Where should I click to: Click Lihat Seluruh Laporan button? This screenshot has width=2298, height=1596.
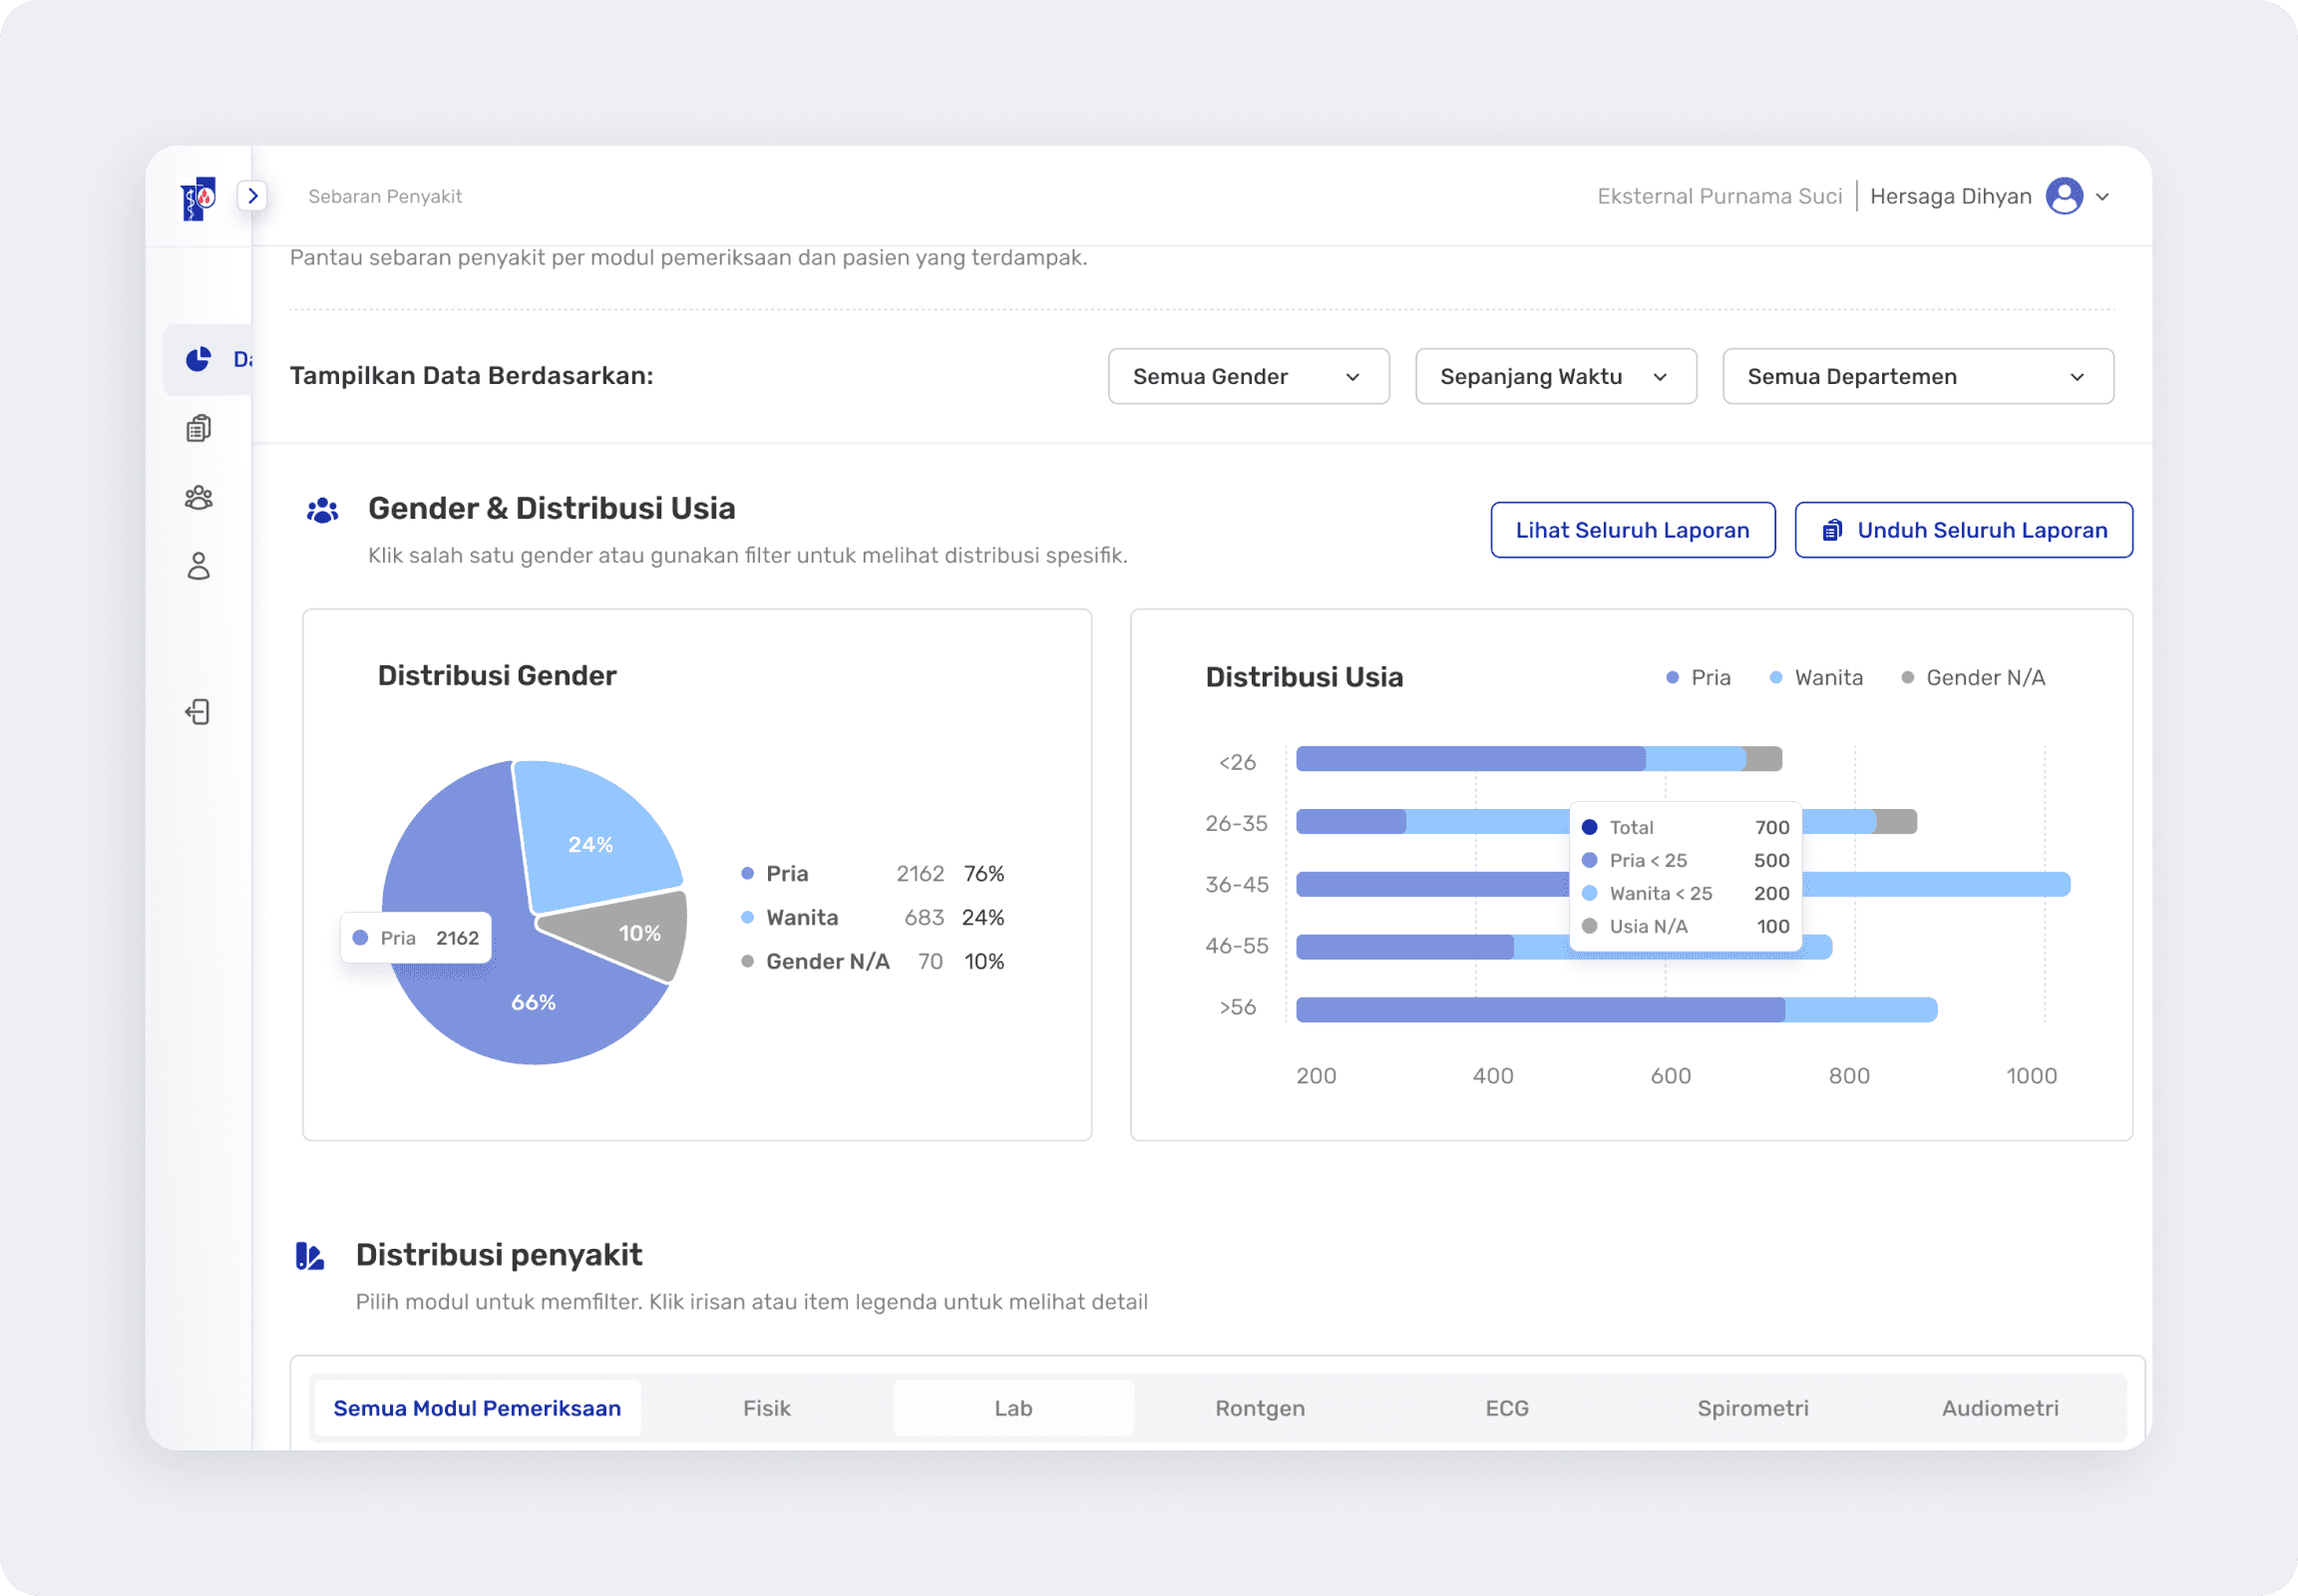pos(1632,530)
